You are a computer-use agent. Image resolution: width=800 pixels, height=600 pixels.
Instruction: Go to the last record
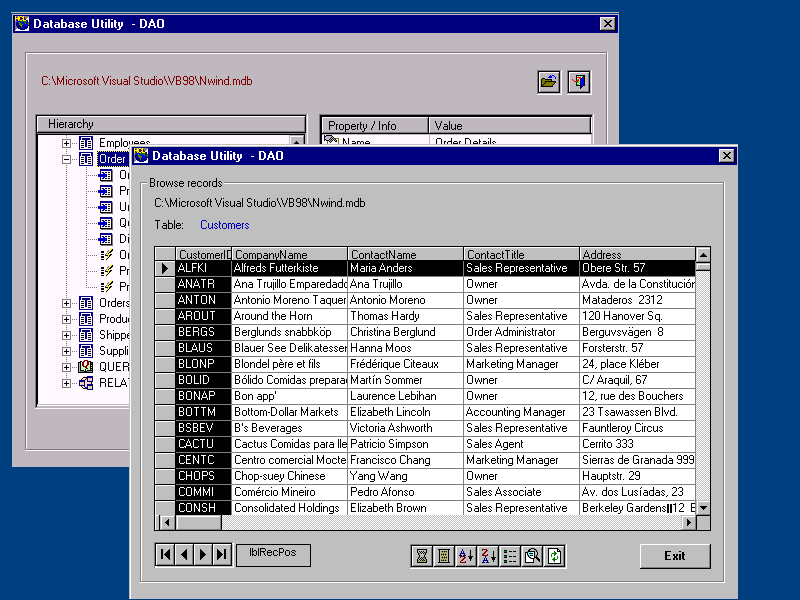(x=222, y=555)
